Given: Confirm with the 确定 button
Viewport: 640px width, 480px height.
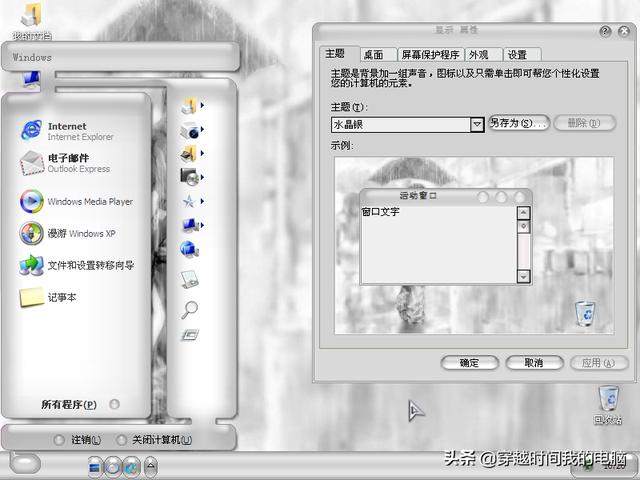Looking at the screenshot, I should click(469, 363).
